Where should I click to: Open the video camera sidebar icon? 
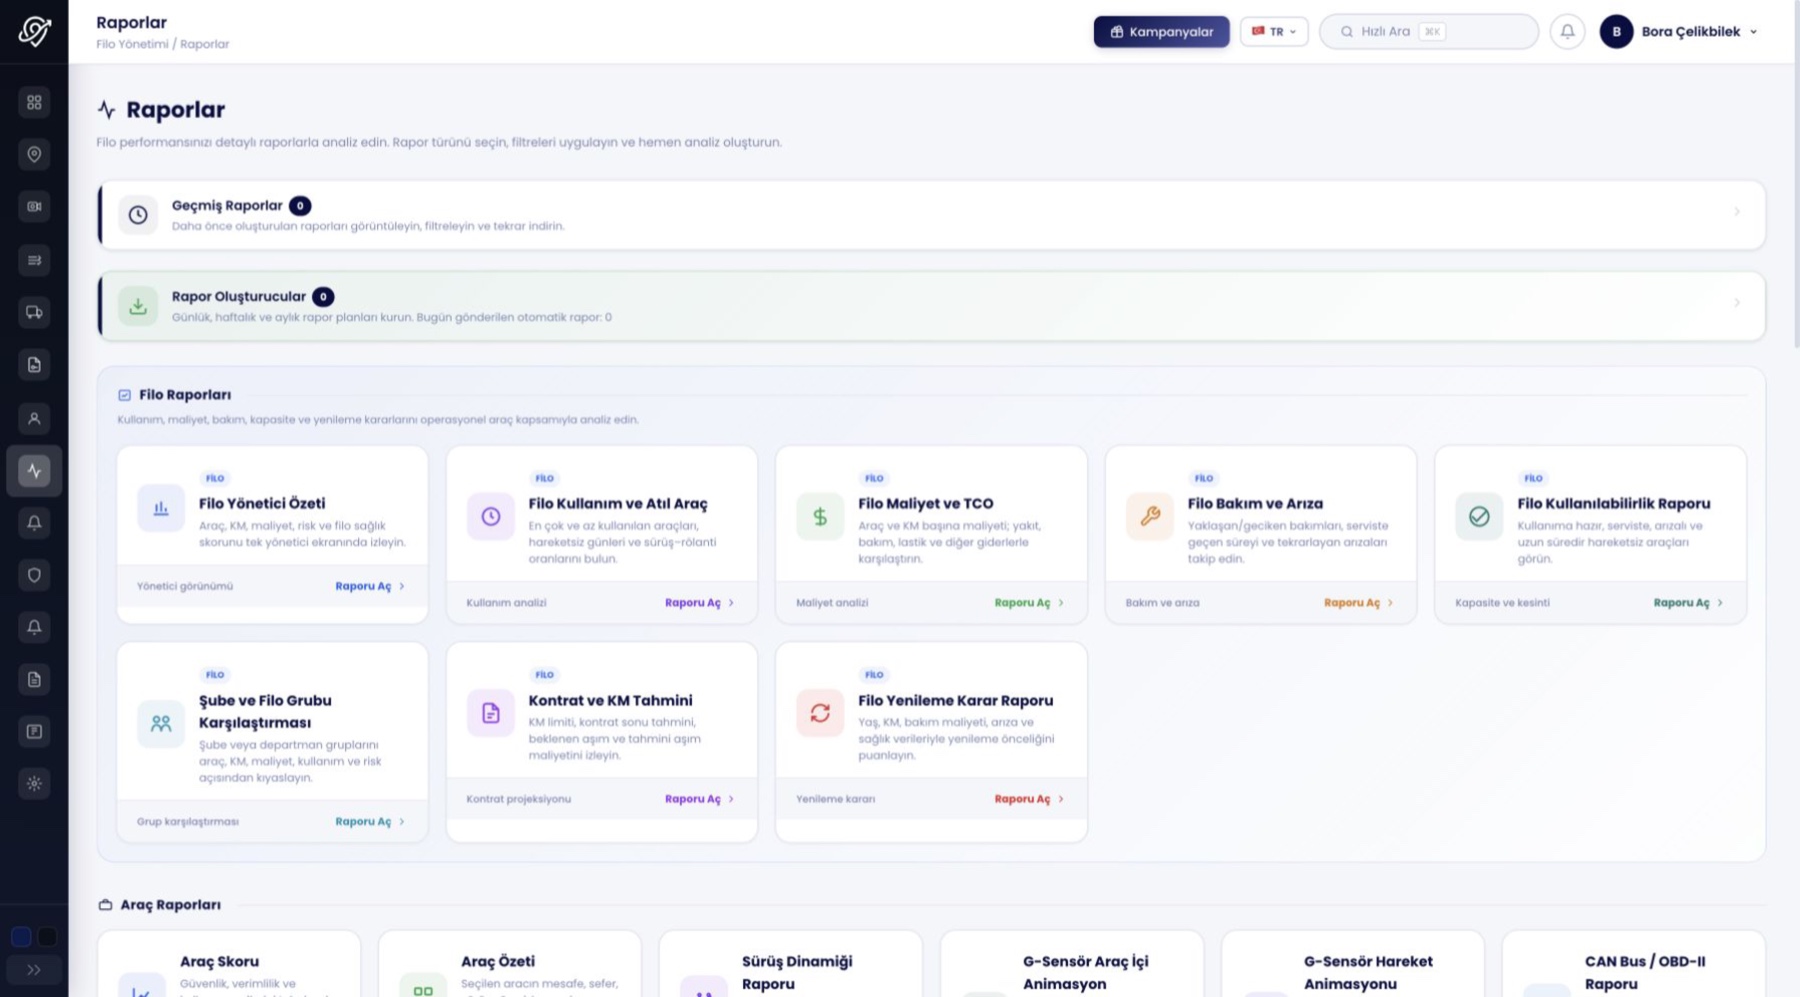[34, 207]
